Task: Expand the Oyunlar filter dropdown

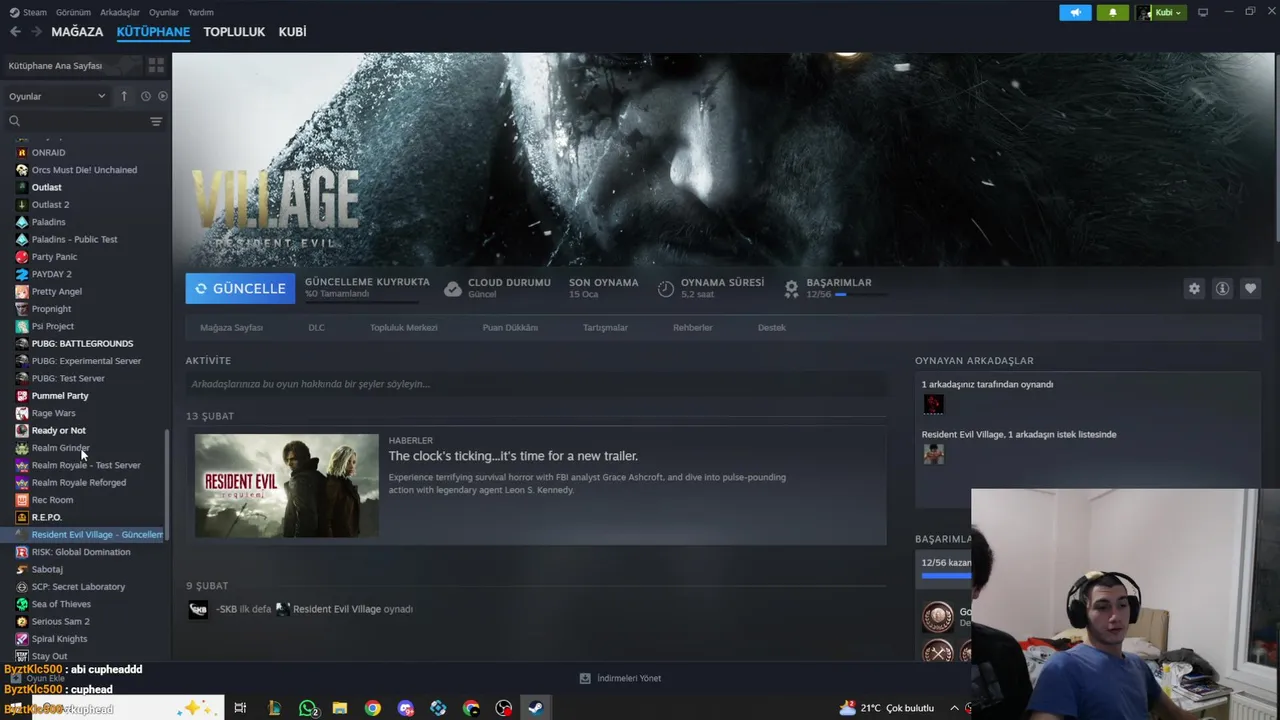Action: pos(57,96)
